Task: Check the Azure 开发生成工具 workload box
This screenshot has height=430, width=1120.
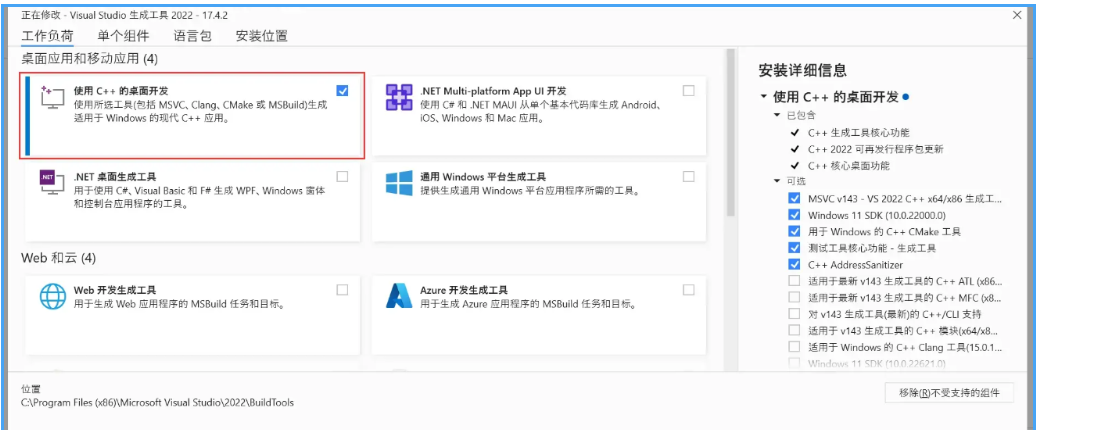Action: point(689,289)
